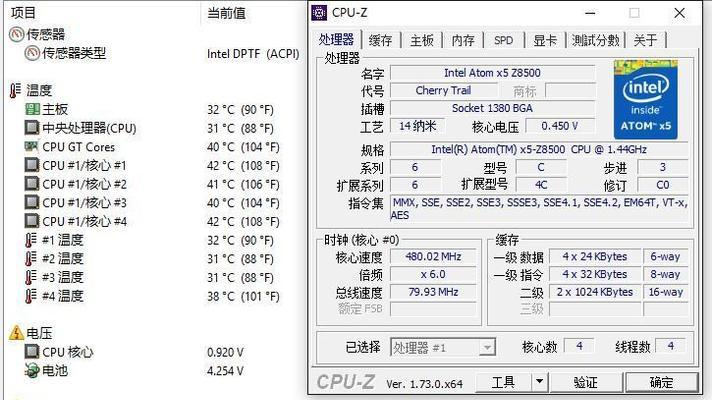Click the chip icon for CPU #1/核心 #1
This screenshot has height=400, width=712.
pyautogui.click(x=32, y=165)
